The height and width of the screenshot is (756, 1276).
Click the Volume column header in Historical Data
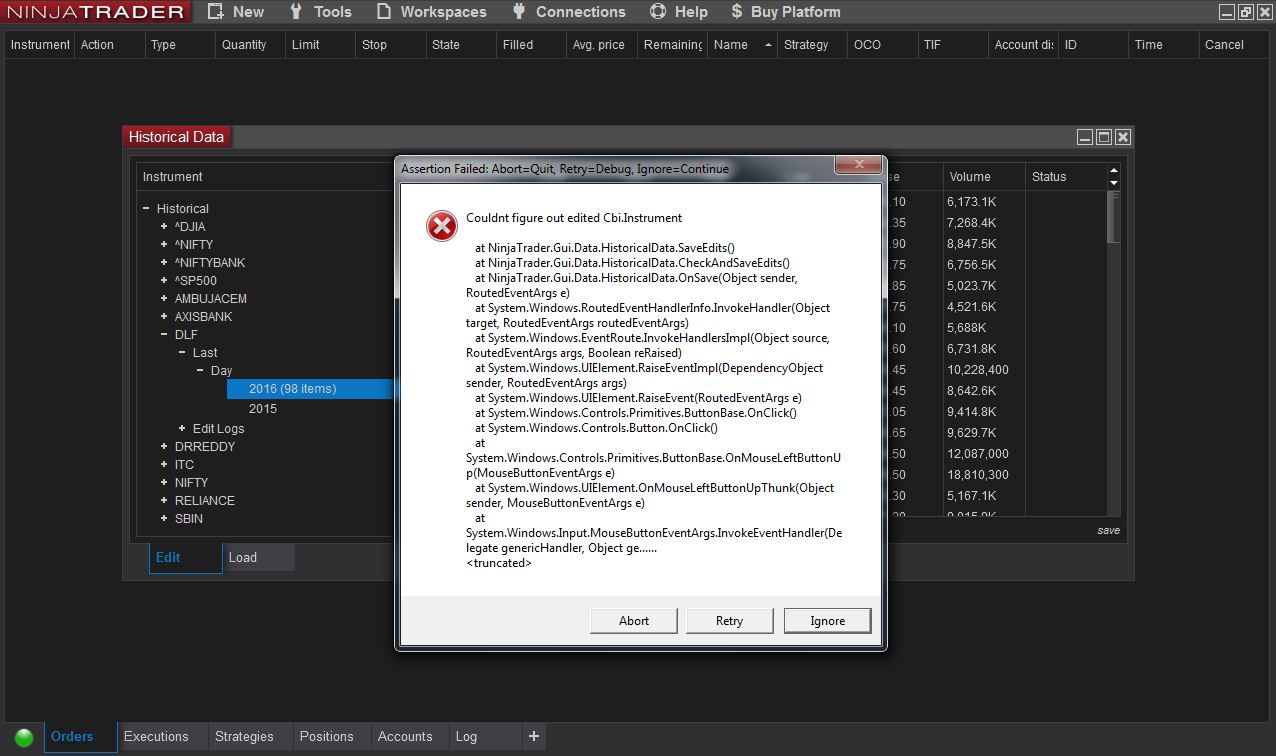[984, 177]
